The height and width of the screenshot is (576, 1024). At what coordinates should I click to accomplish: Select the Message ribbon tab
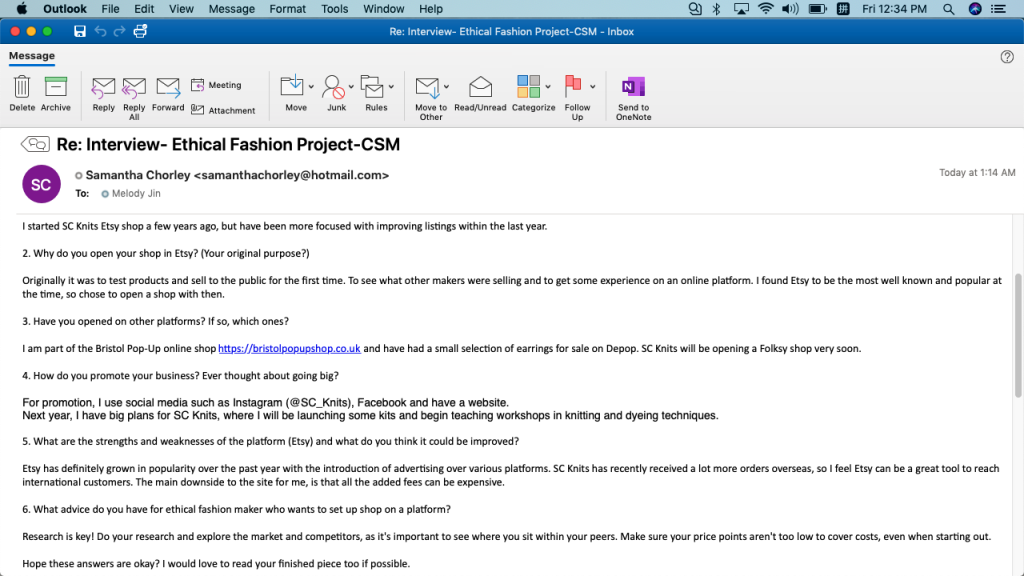coord(31,56)
